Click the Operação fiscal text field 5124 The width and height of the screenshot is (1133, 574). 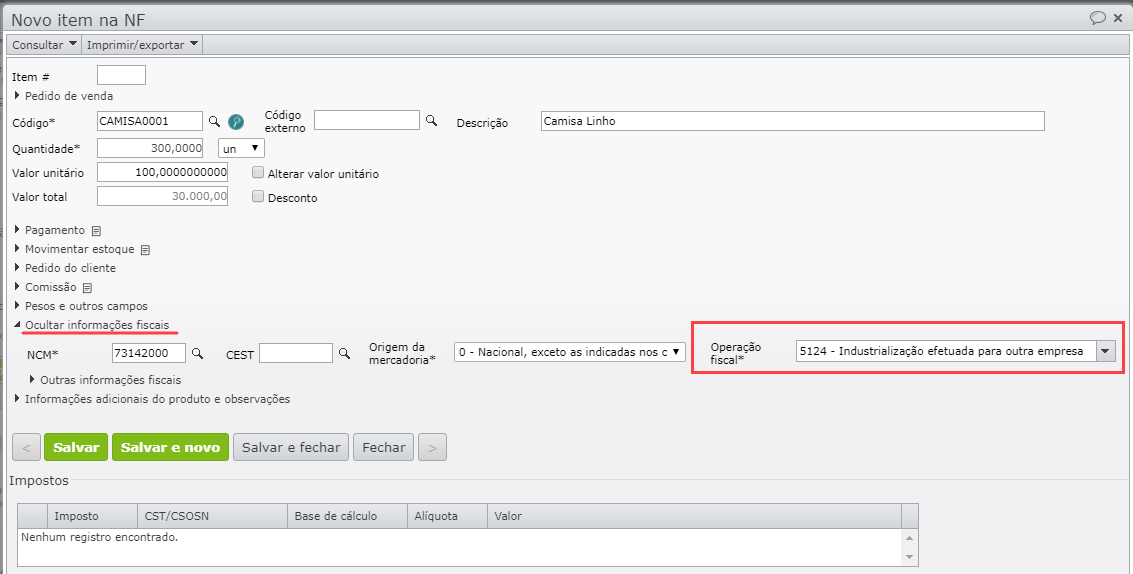pos(946,351)
